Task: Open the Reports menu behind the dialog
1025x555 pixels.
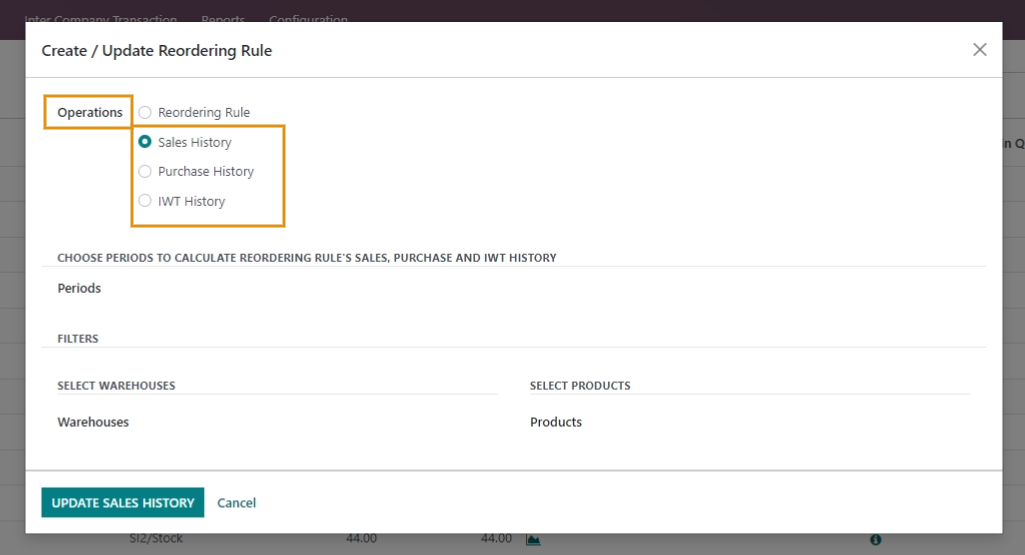Action: click(x=223, y=18)
